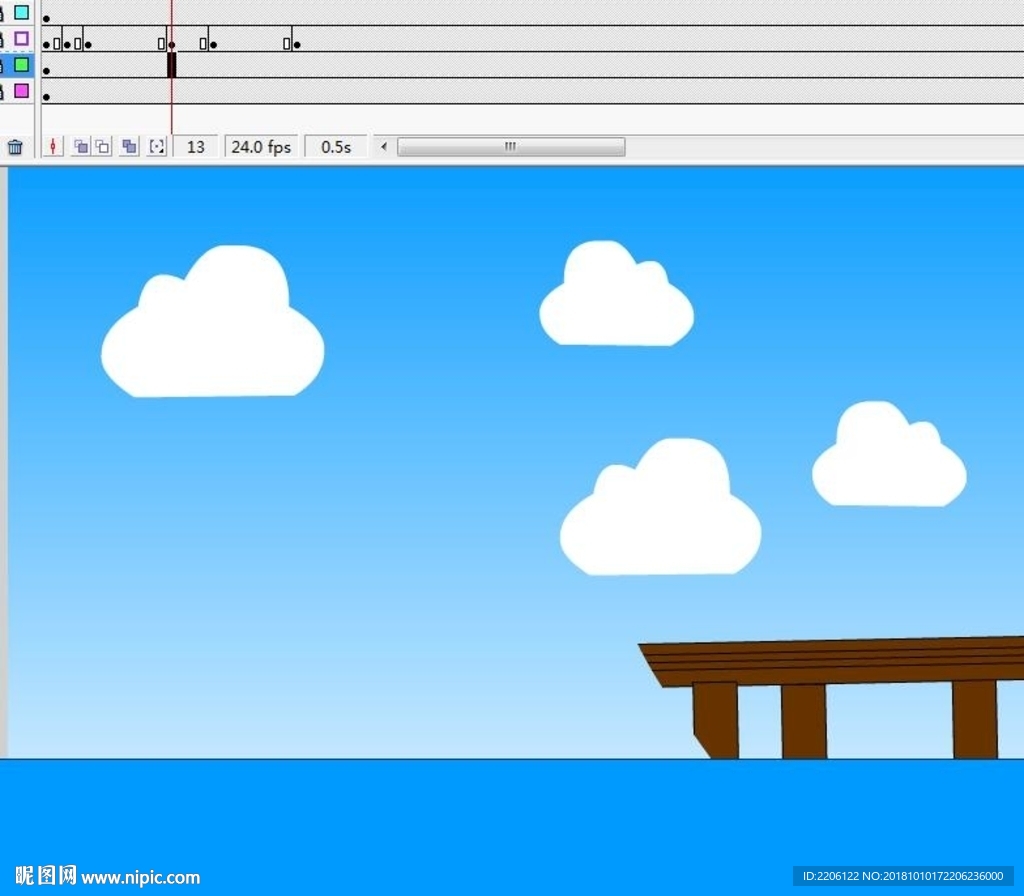This screenshot has height=896, width=1024.
Task: Click the magenta layer outline color swatch
Action: [x=21, y=91]
